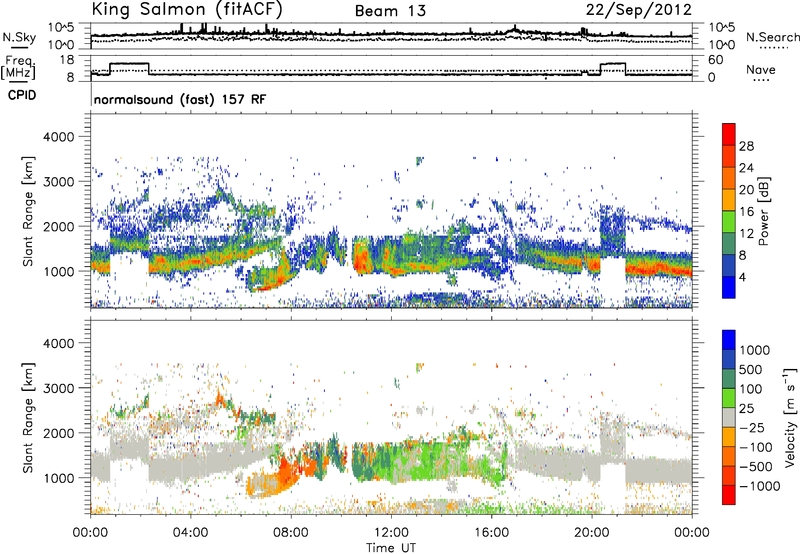Click the date '22/Sep/2012'
Viewport: 800px width, 554px height.
639,9
